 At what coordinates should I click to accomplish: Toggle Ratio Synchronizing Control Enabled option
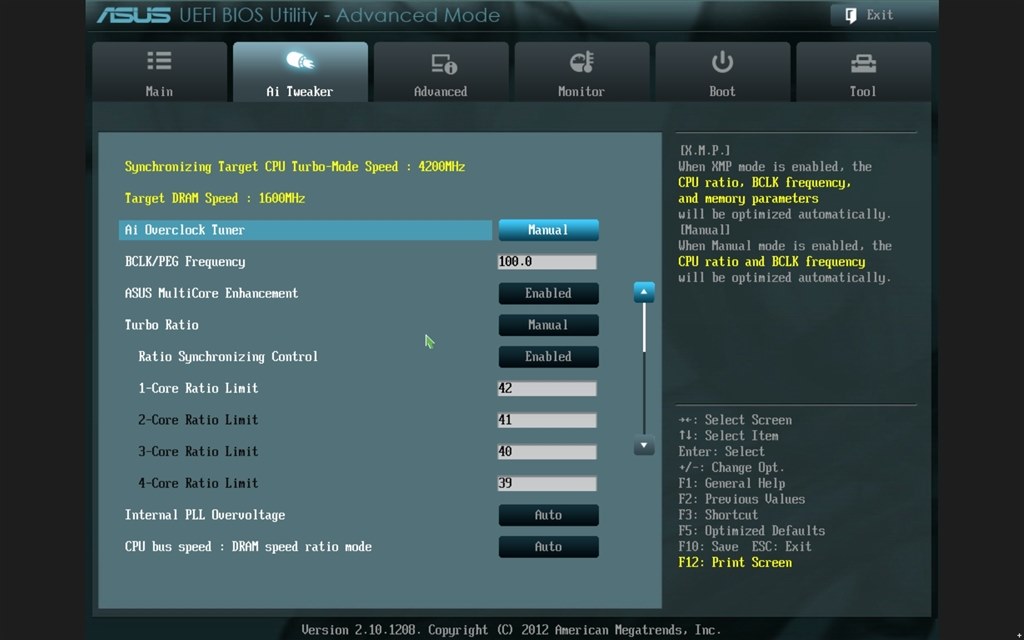549,357
